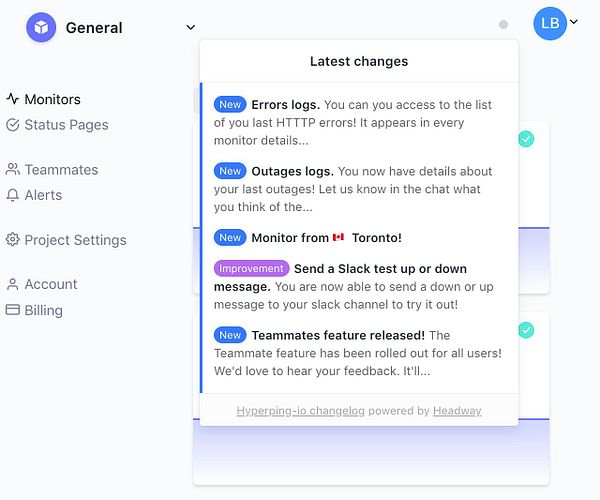Click the Alerts bell icon
The height and width of the screenshot is (500, 600).
[13, 195]
